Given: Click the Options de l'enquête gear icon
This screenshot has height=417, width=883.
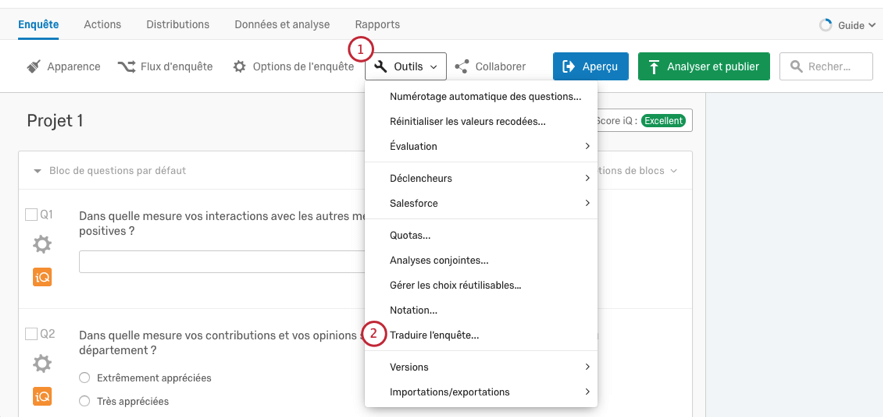Looking at the screenshot, I should pos(239,66).
